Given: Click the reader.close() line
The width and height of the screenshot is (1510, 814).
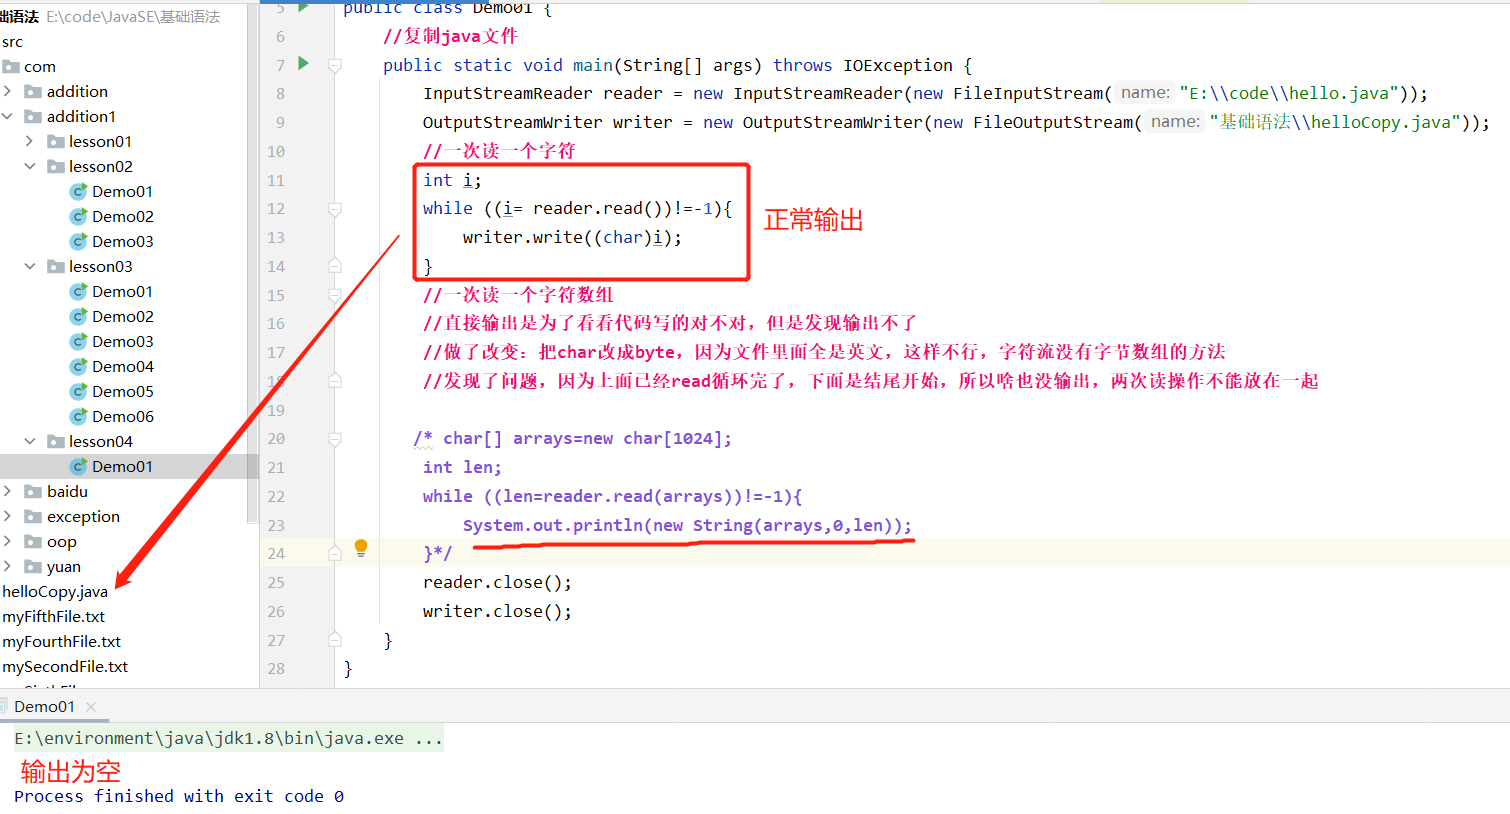Looking at the screenshot, I should point(497,582).
